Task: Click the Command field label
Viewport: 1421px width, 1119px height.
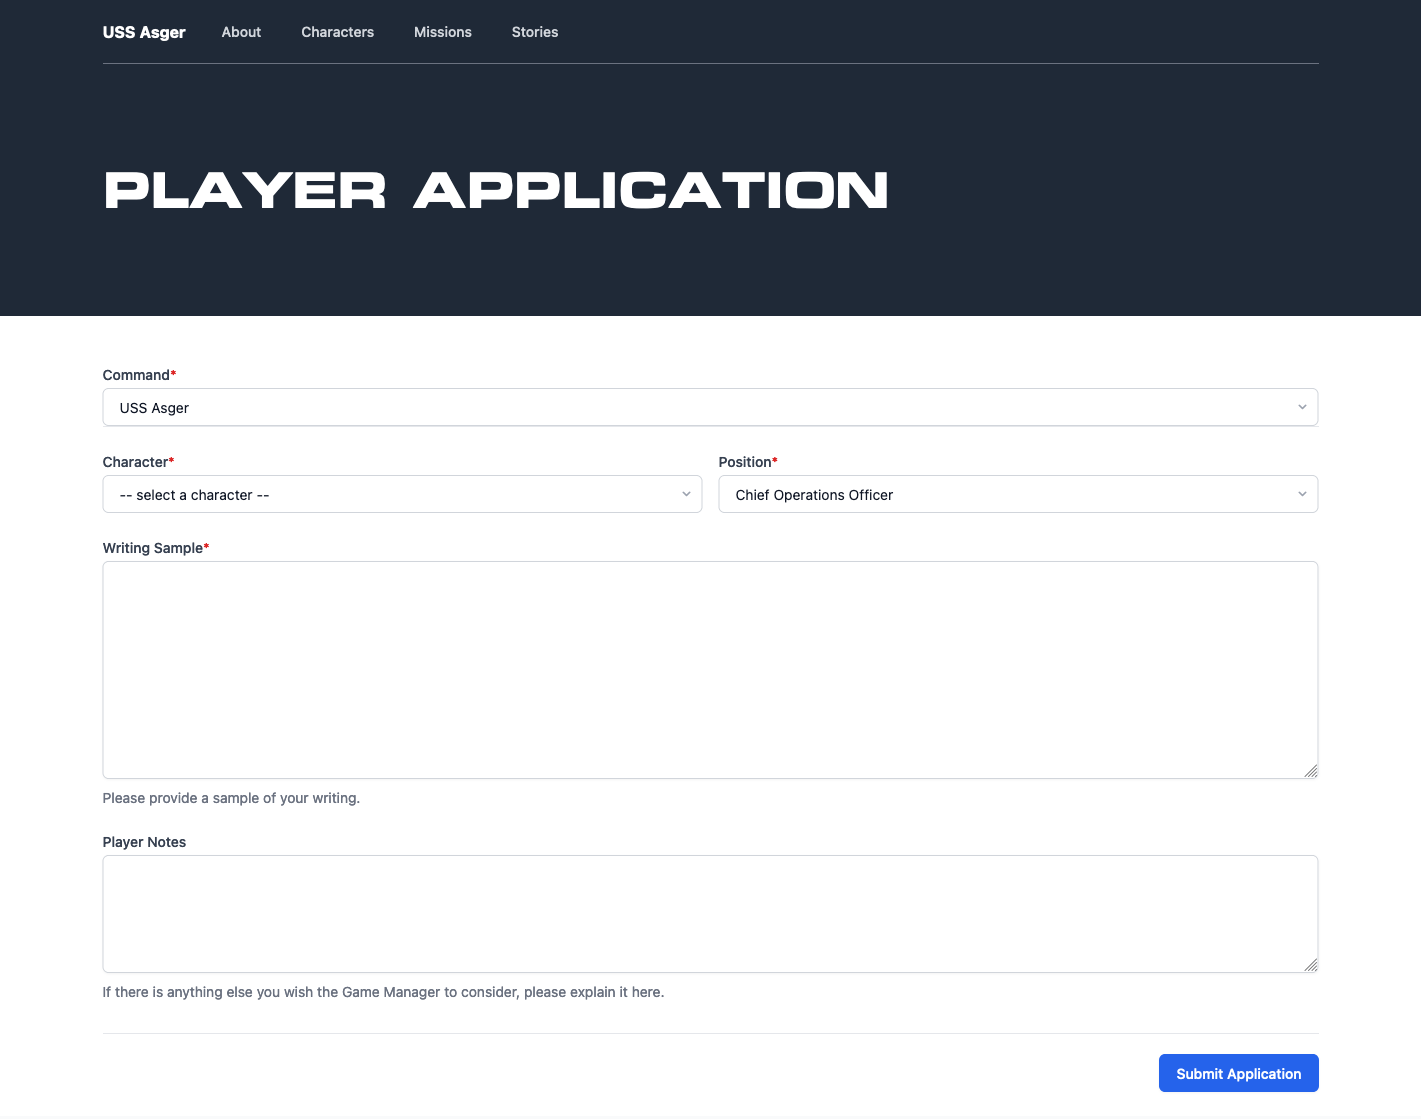Action: click(139, 375)
